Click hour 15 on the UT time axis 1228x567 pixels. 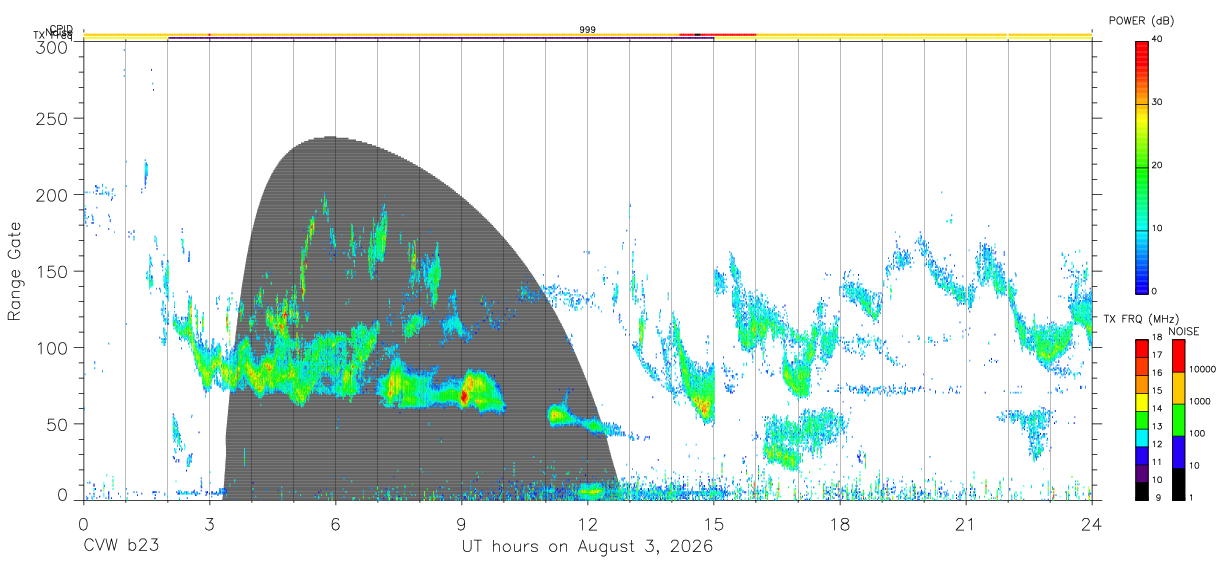(714, 524)
